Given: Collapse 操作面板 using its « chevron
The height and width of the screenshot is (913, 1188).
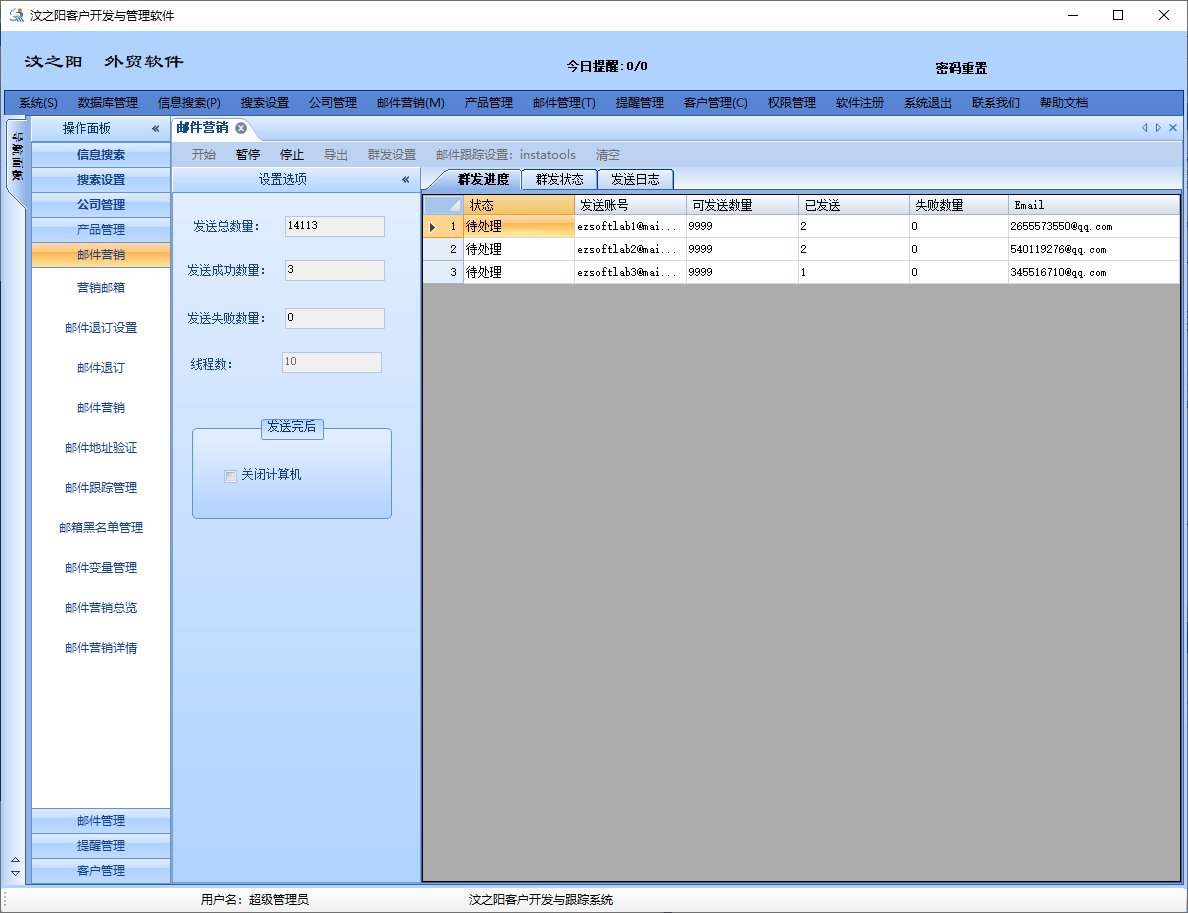Looking at the screenshot, I should [155, 128].
